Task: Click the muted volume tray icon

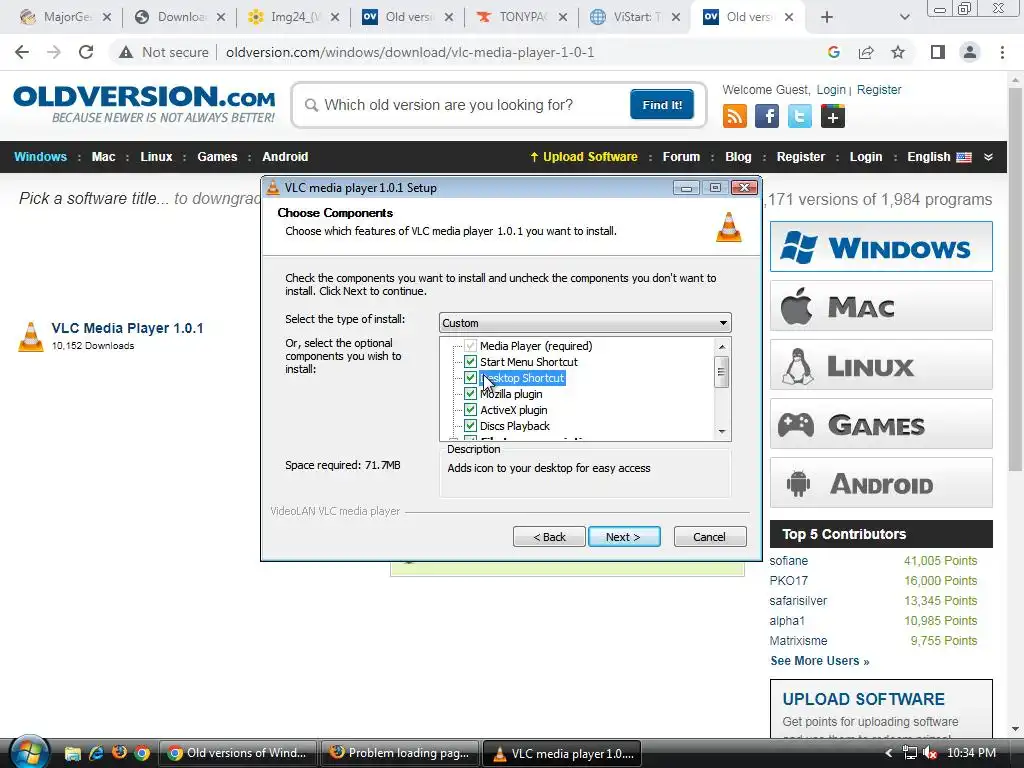Action: point(930,753)
